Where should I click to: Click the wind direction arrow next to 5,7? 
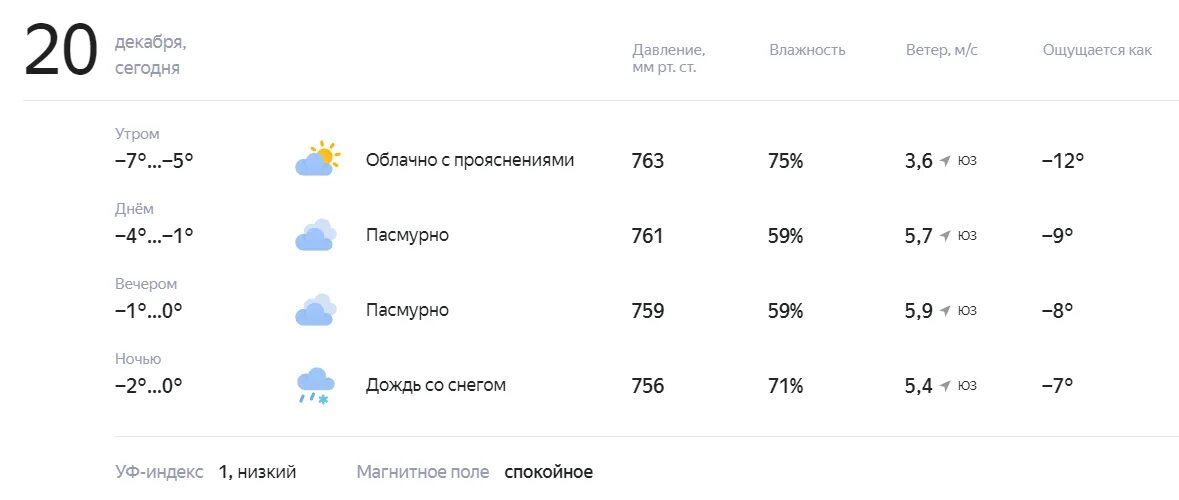pyautogui.click(x=946, y=236)
